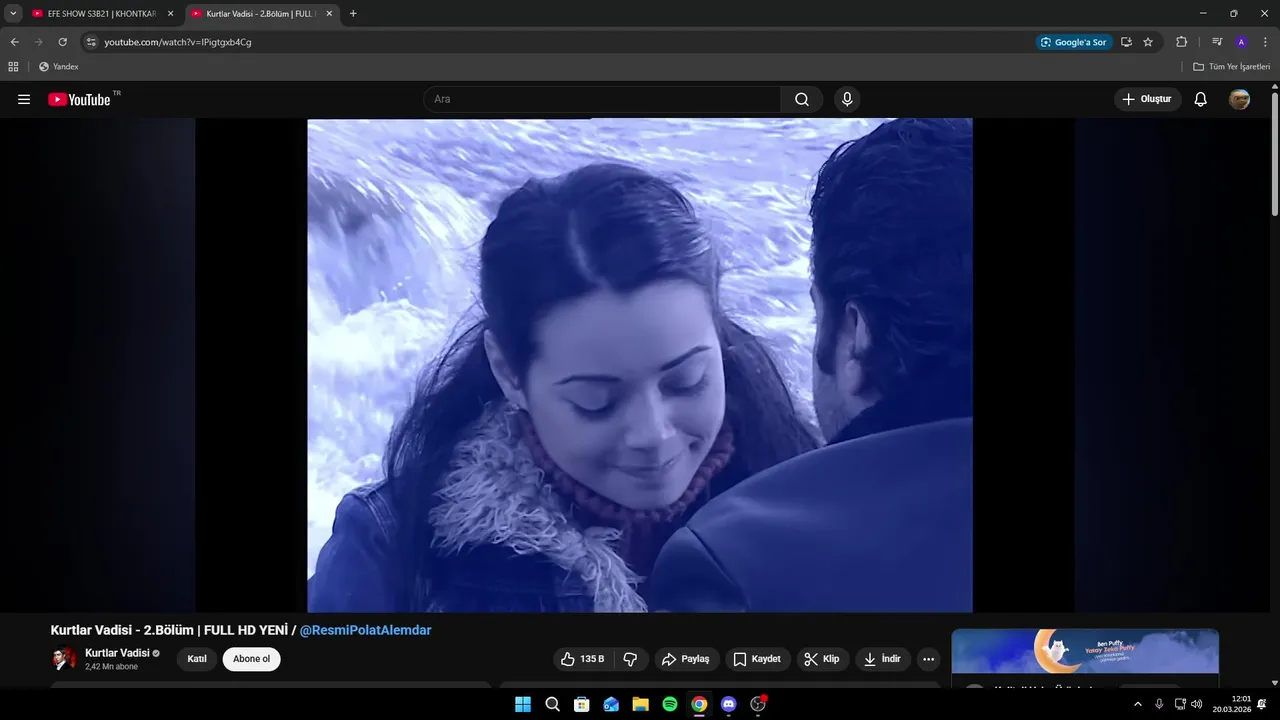Open the tray microphone indicator
This screenshot has height=720, width=1280.
pos(1159,704)
